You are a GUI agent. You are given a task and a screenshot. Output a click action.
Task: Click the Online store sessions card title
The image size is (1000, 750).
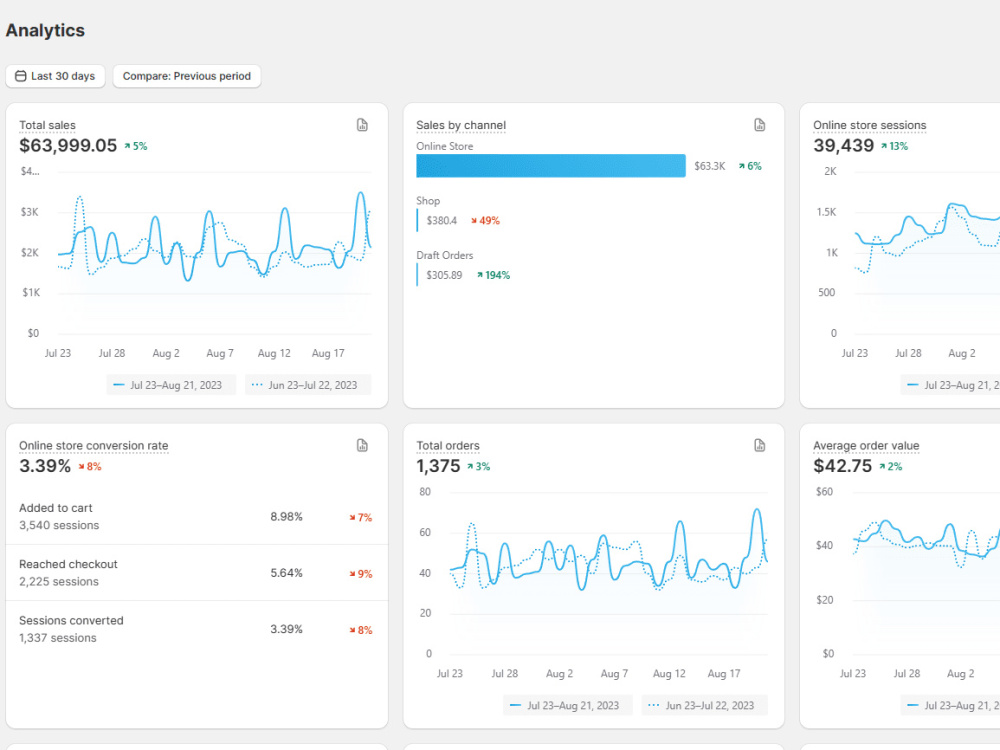coord(869,125)
